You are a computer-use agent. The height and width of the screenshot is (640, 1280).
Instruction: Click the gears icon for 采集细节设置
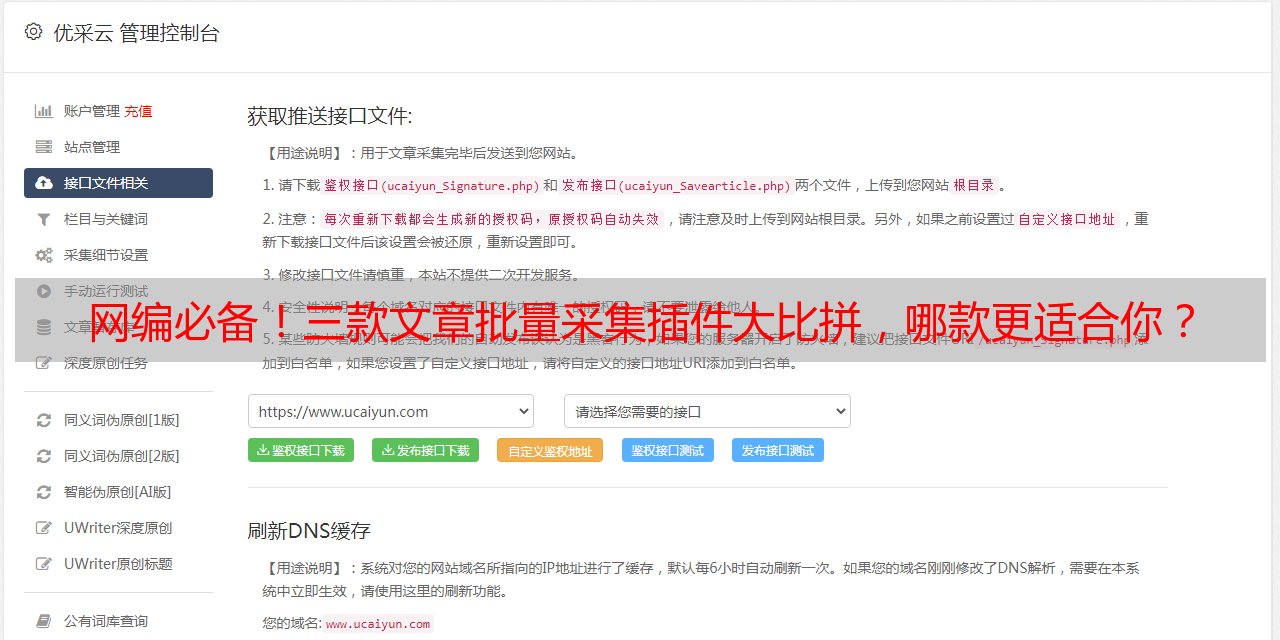point(44,255)
